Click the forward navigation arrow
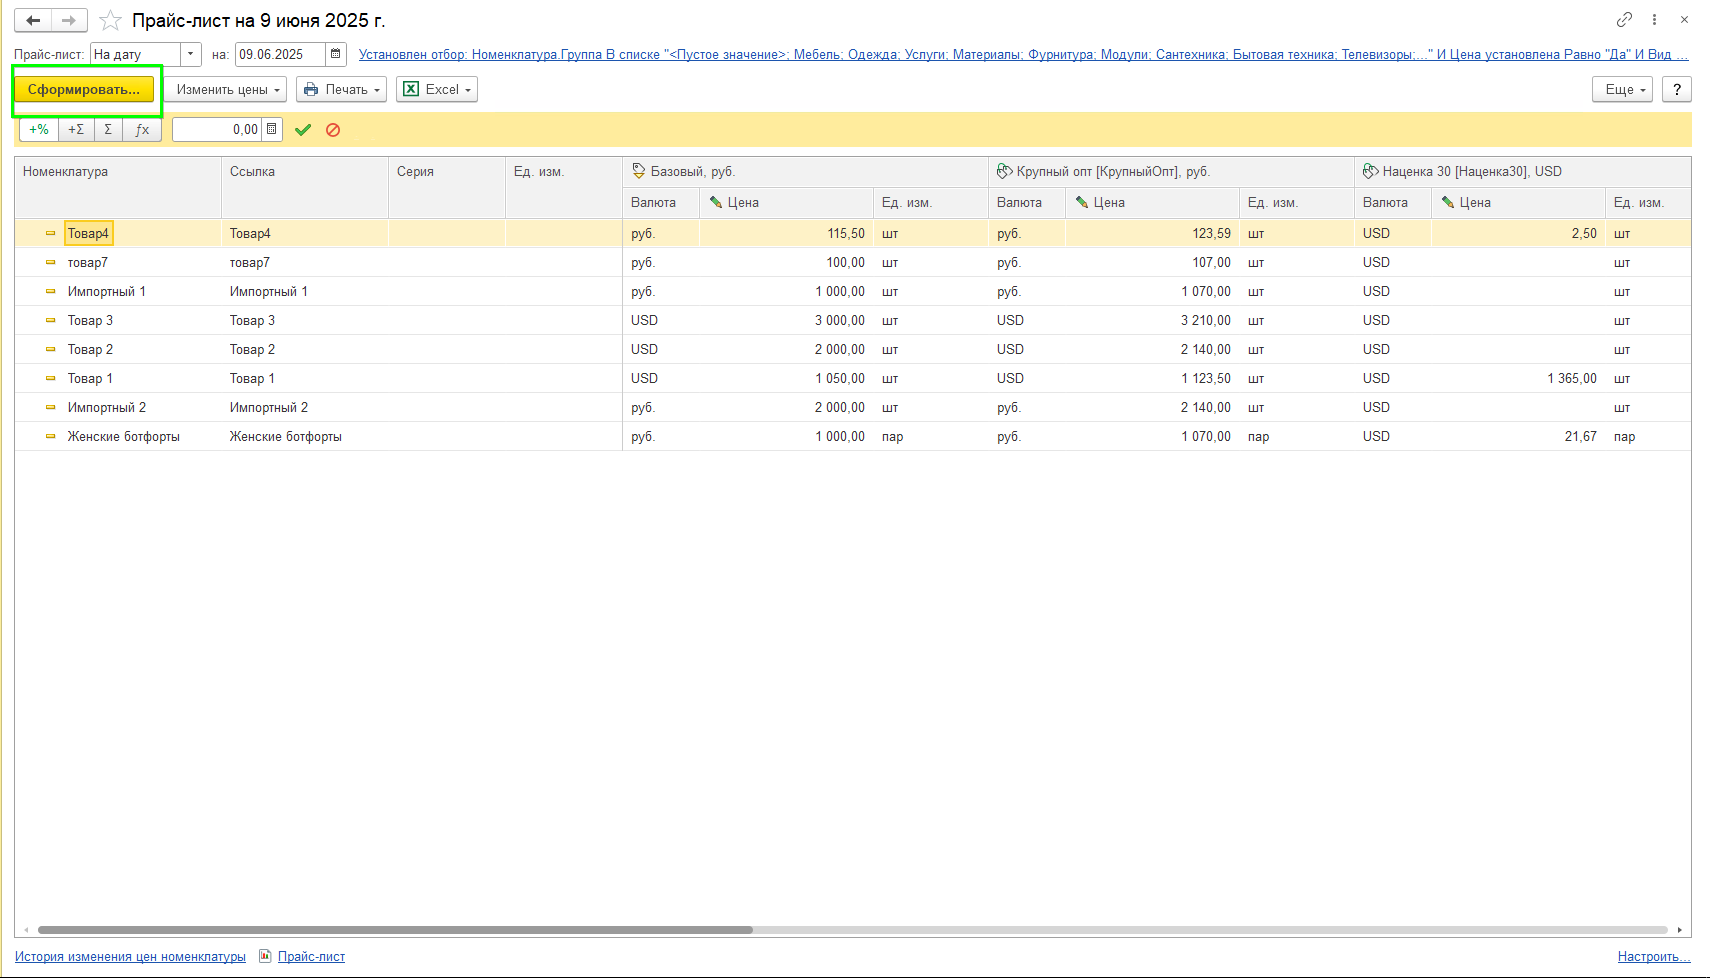Image resolution: width=1710 pixels, height=978 pixels. (x=69, y=20)
